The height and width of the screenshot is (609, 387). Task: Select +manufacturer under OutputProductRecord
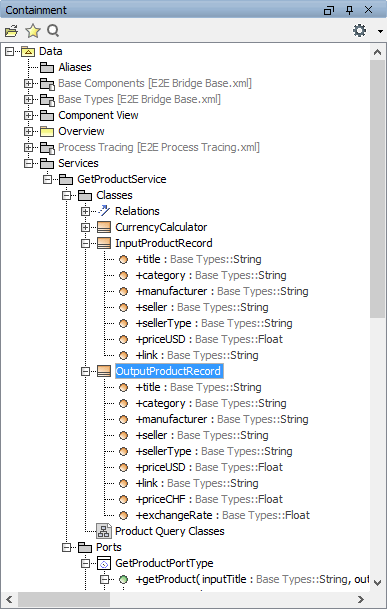222,419
